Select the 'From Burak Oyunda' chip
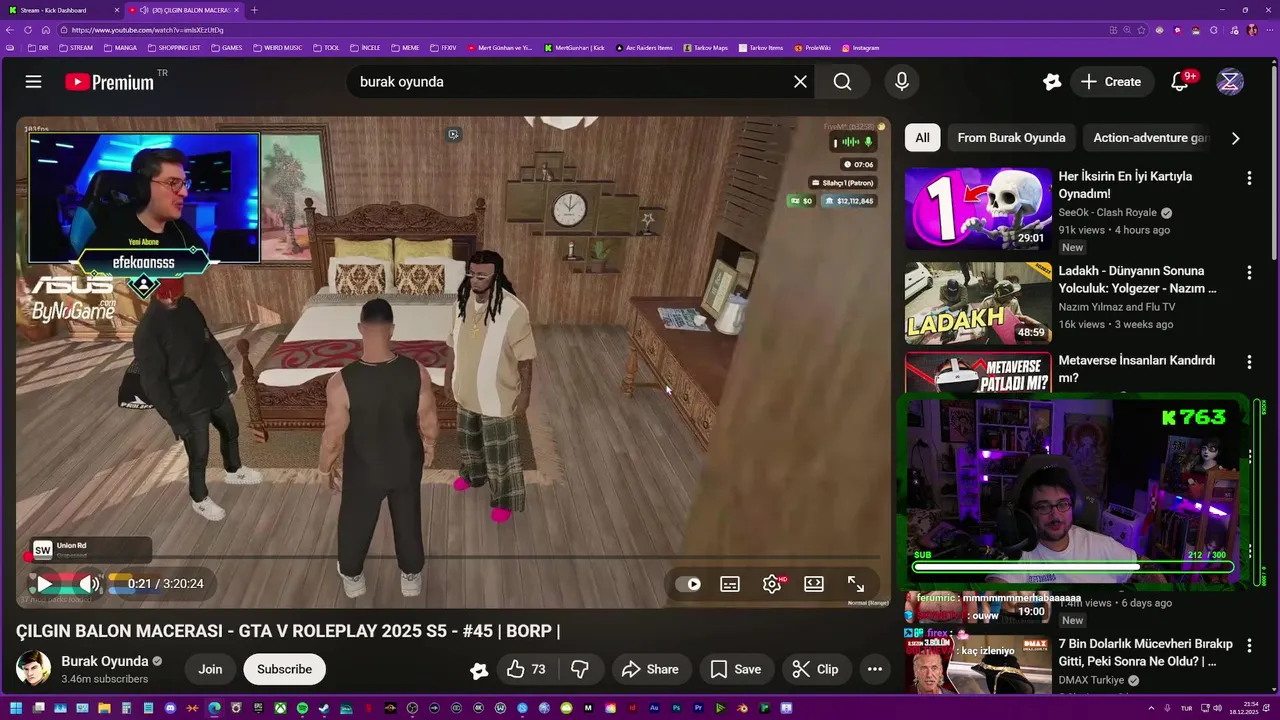Image resolution: width=1280 pixels, height=720 pixels. pyautogui.click(x=1011, y=138)
